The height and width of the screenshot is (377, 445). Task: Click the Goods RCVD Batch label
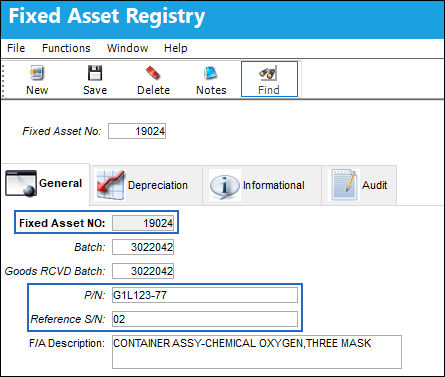pyautogui.click(x=55, y=271)
